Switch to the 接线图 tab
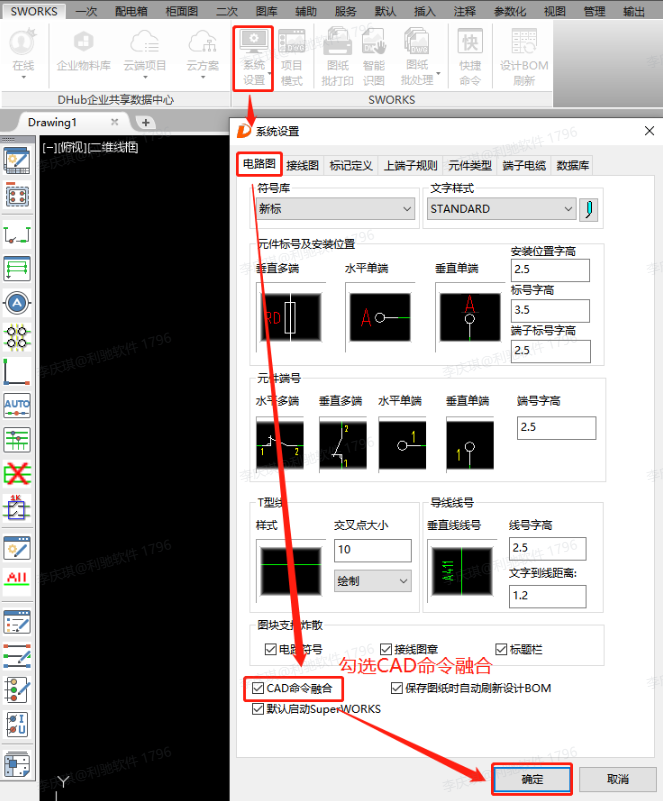 pos(302,165)
